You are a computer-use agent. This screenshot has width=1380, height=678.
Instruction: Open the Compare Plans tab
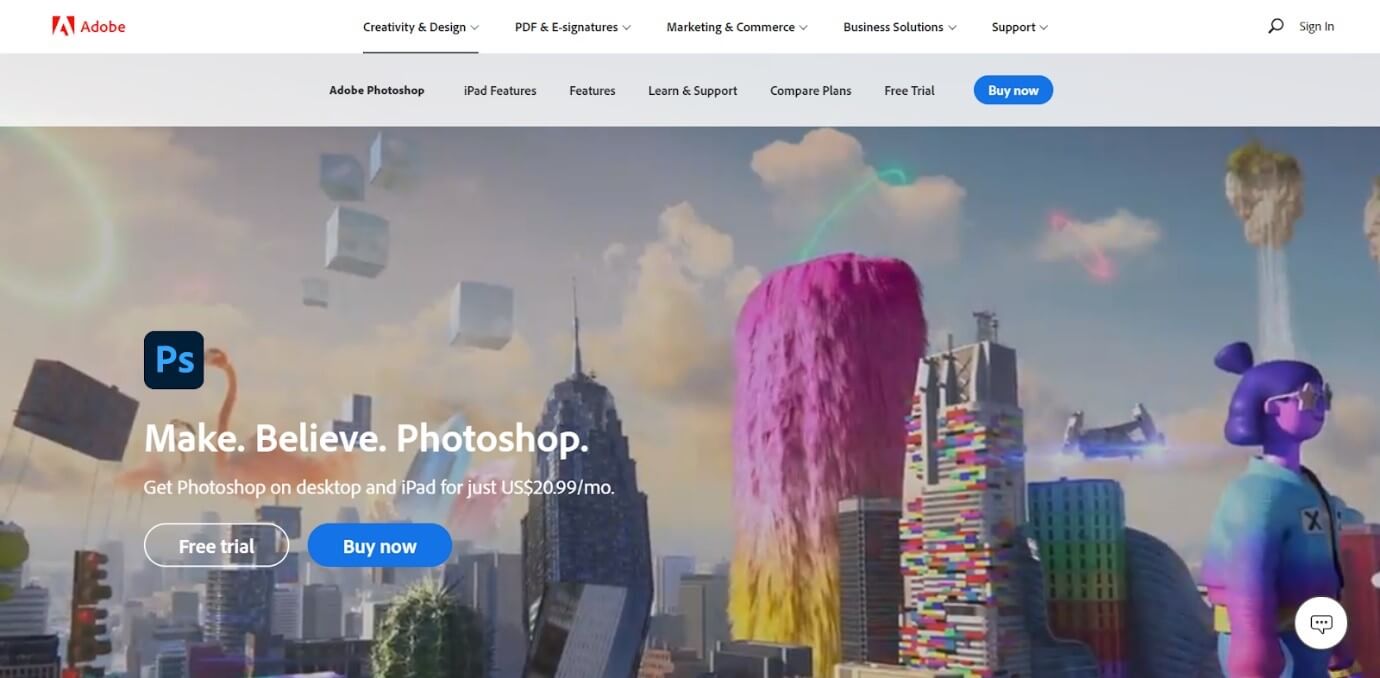click(811, 90)
